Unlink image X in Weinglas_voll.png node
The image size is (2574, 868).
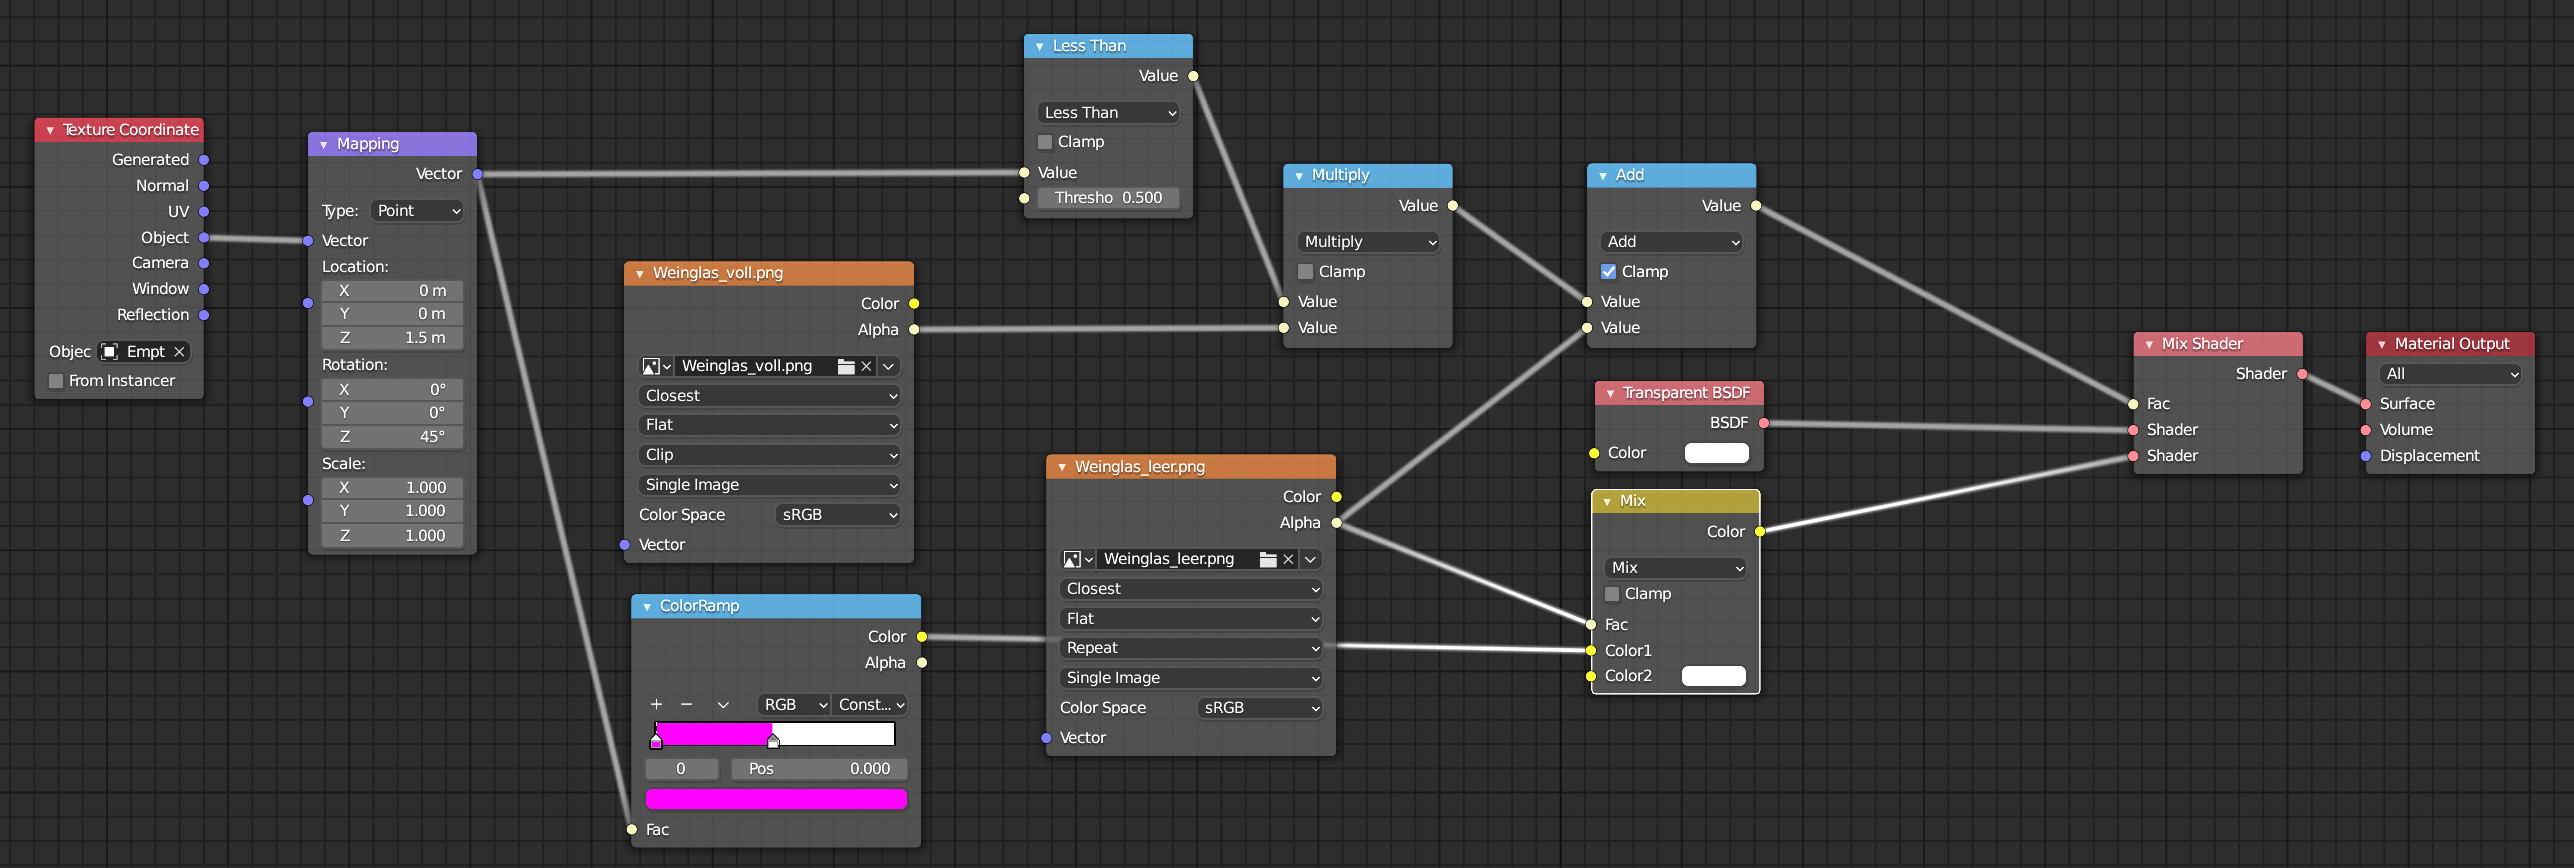[x=867, y=366]
